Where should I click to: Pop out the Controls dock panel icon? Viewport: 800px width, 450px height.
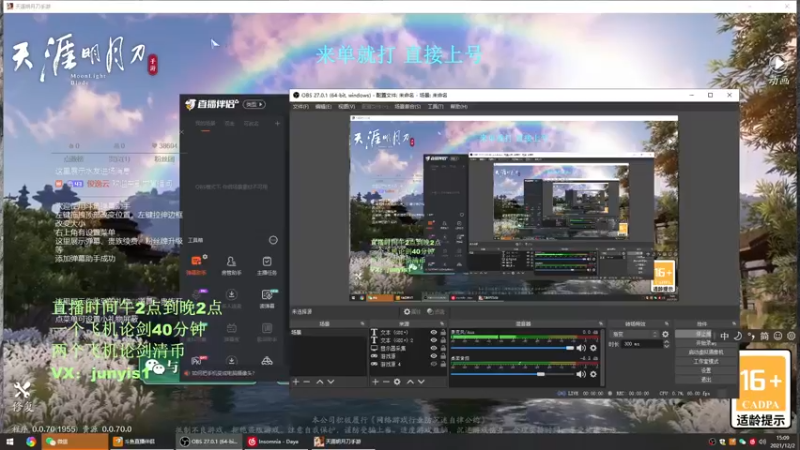[x=734, y=324]
